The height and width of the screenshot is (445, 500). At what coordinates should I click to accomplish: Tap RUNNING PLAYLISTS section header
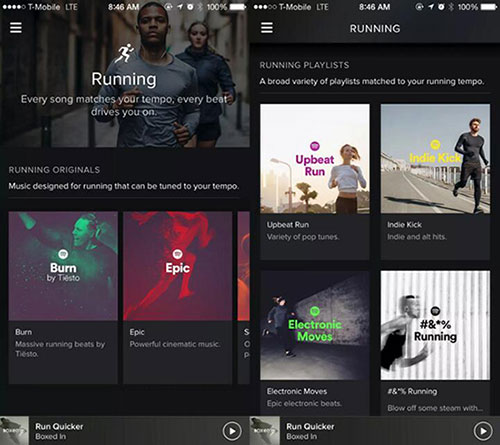click(x=304, y=65)
